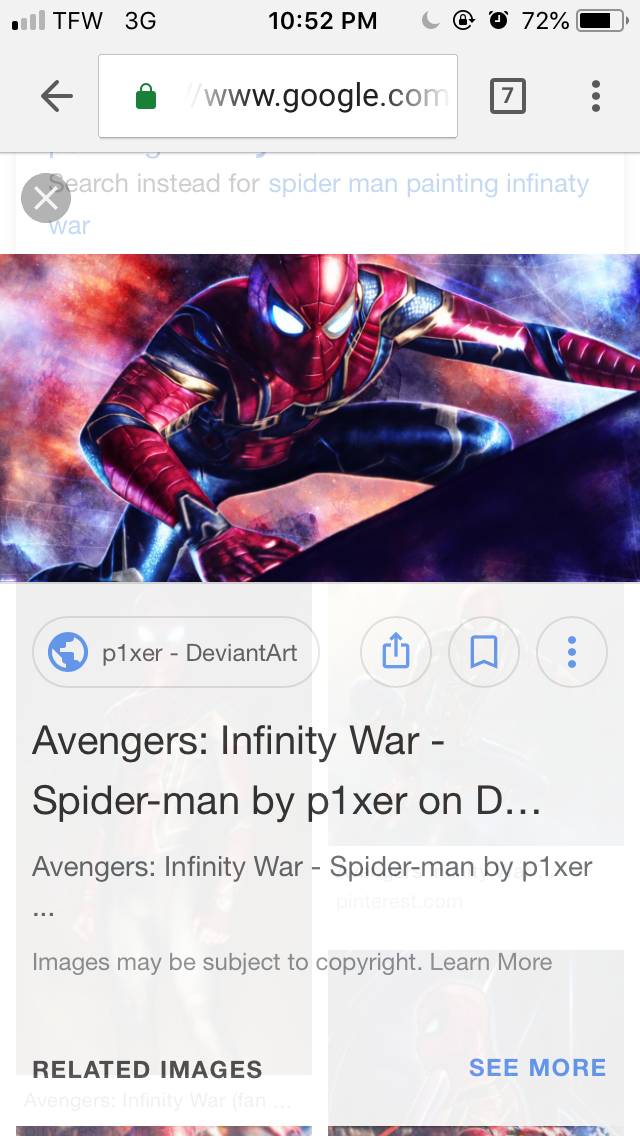Tap the battery indicator in status bar
The width and height of the screenshot is (640, 1136).
pos(602,21)
